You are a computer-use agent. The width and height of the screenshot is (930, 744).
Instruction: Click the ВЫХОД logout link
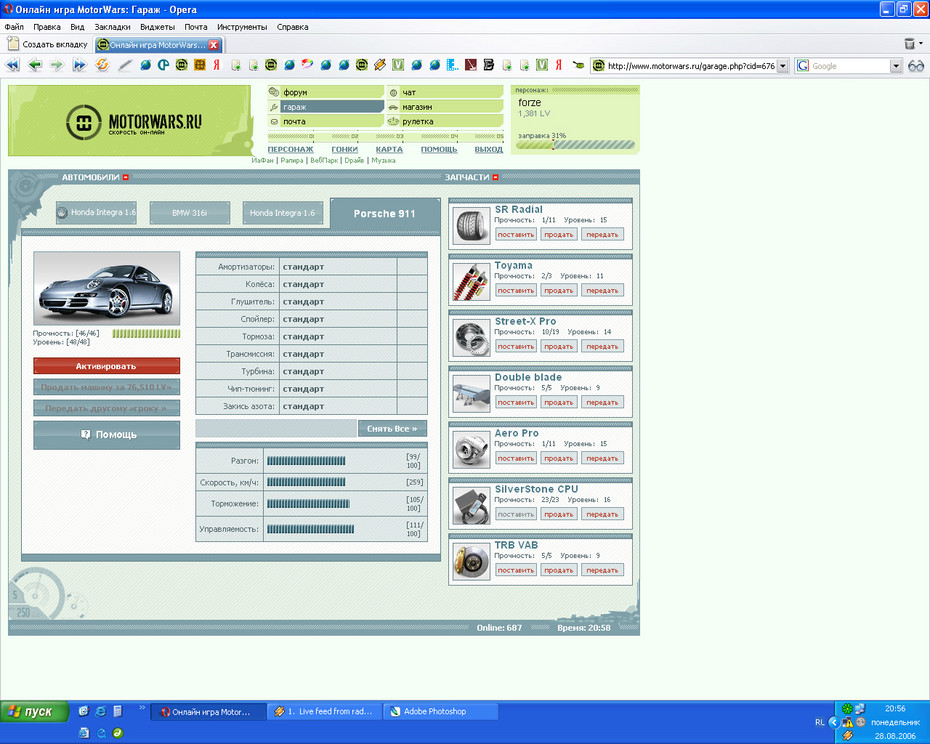tap(489, 150)
